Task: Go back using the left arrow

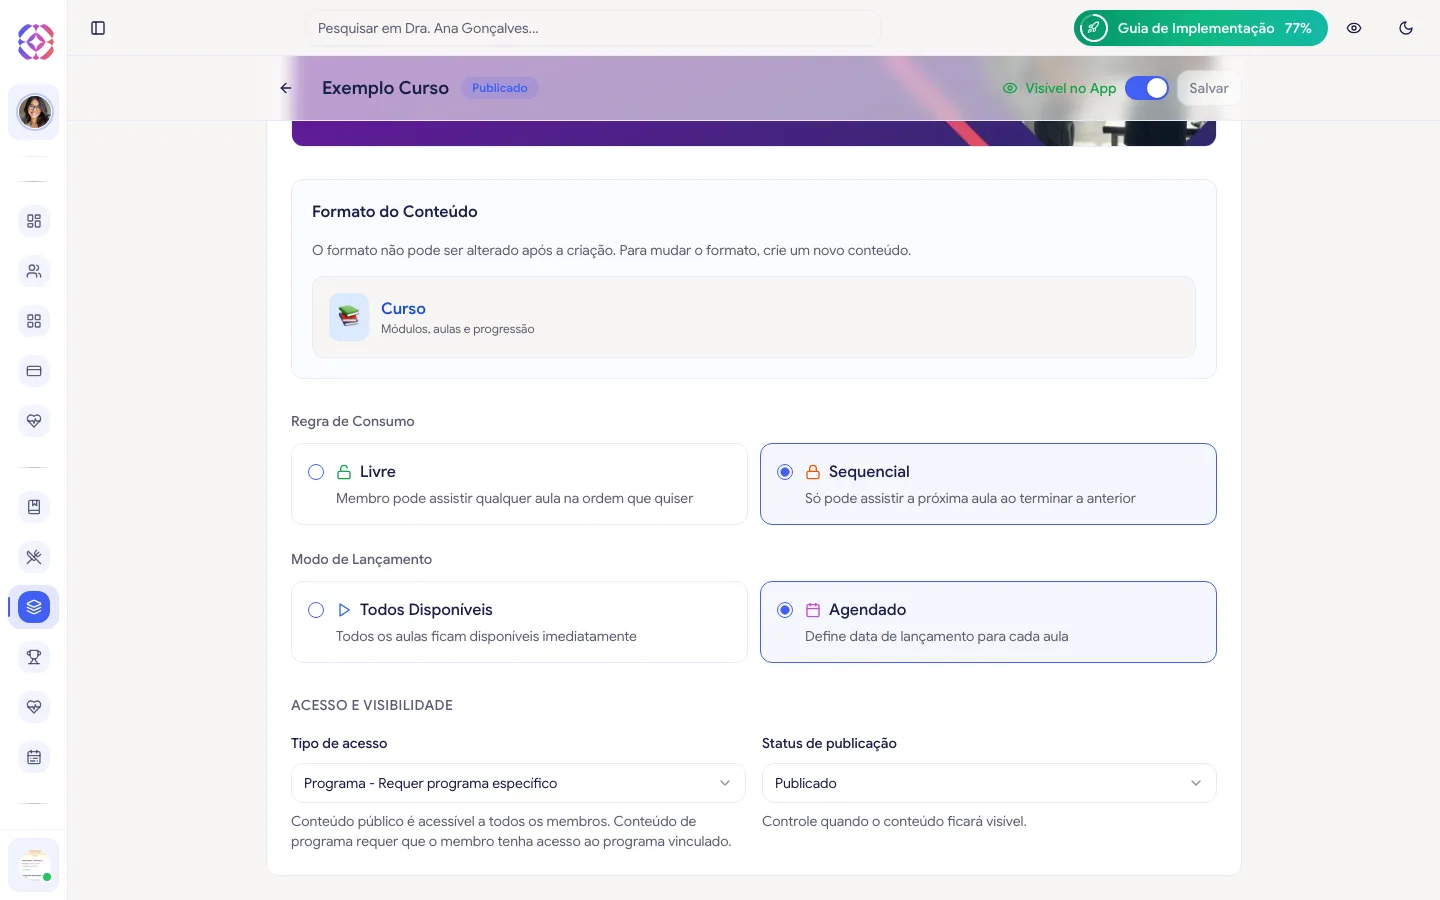Action: 286,88
